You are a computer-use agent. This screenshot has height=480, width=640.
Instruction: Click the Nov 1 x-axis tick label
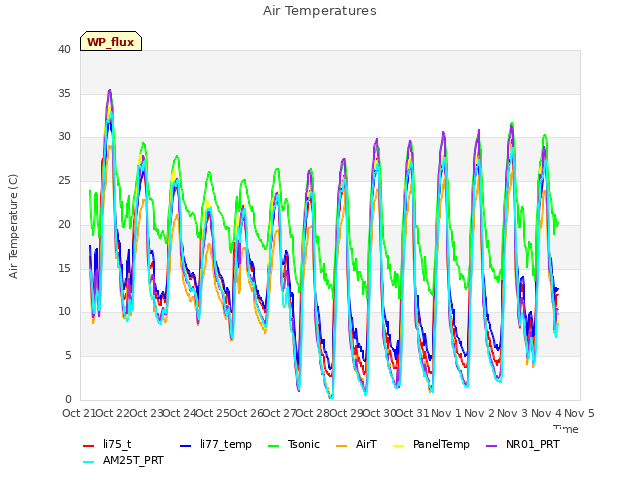446,413
